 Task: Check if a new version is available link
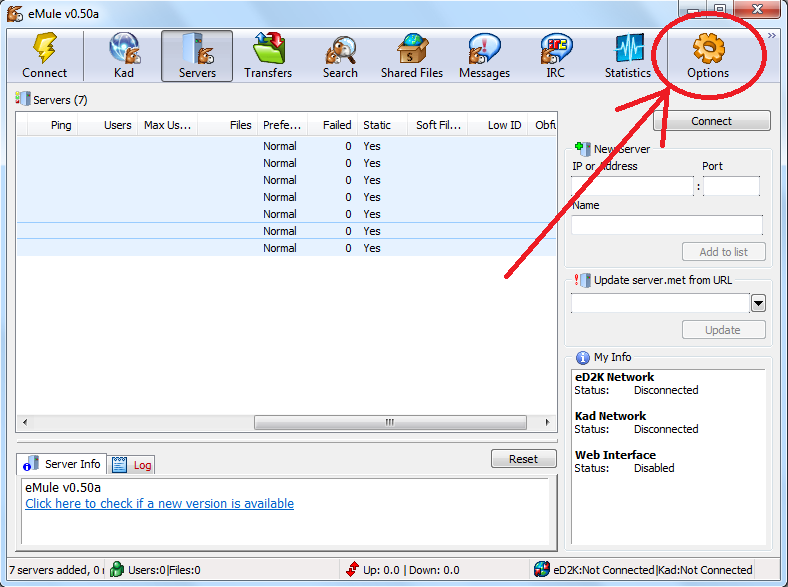pos(159,504)
